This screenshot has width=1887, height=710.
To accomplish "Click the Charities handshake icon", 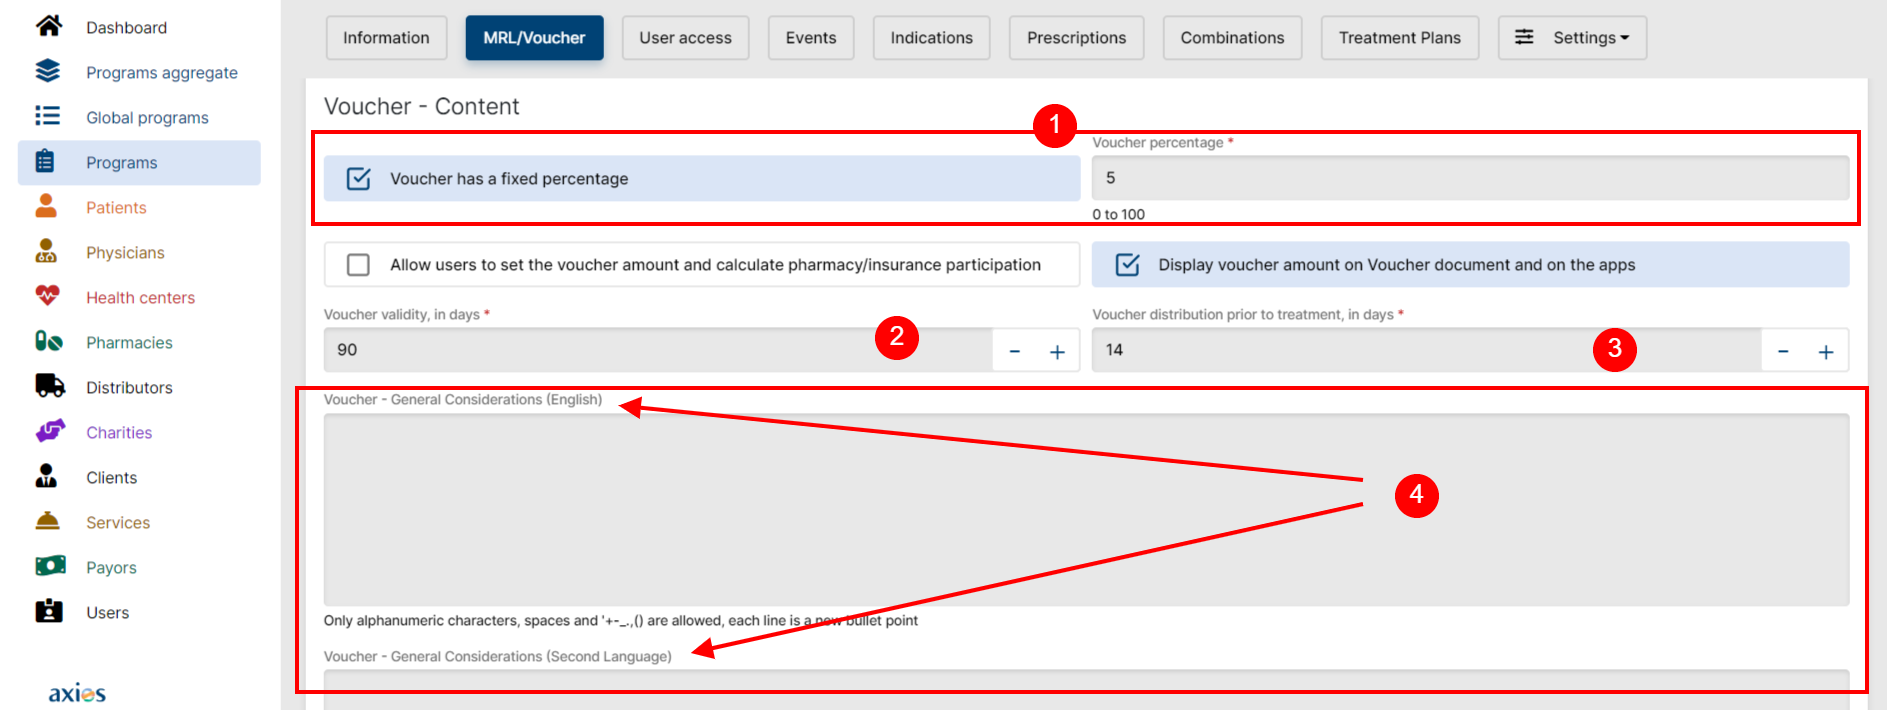I will [x=49, y=432].
